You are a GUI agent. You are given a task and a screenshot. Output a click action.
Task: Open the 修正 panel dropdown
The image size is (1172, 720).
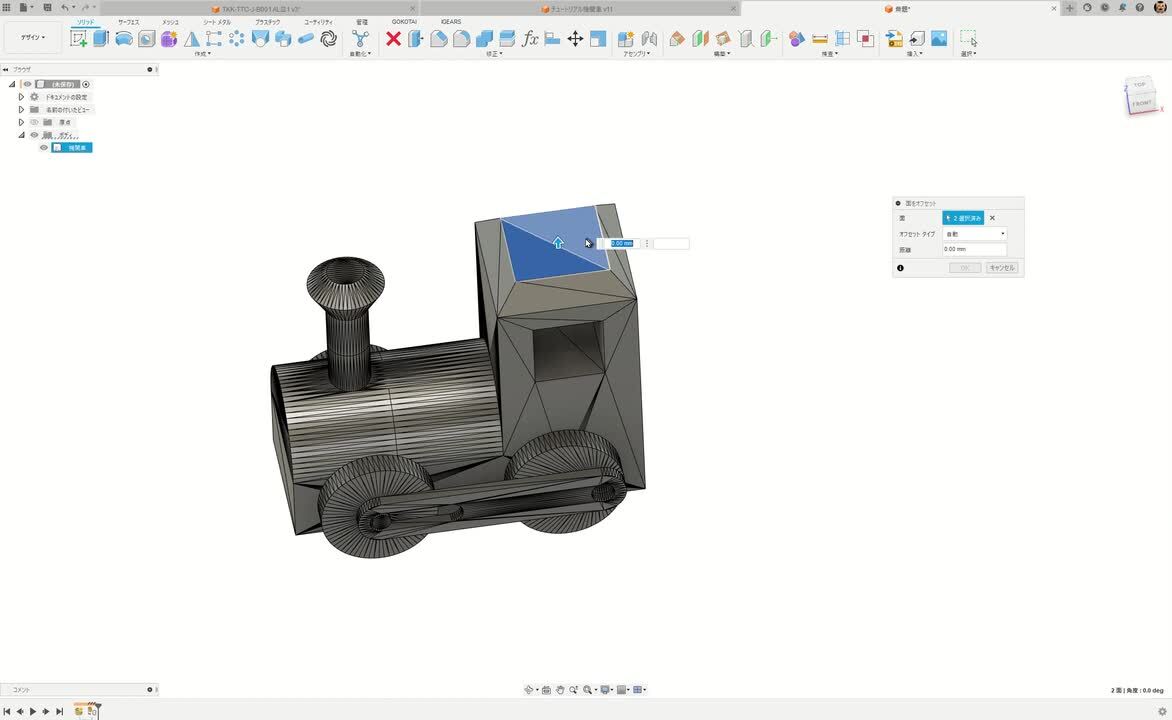(494, 54)
